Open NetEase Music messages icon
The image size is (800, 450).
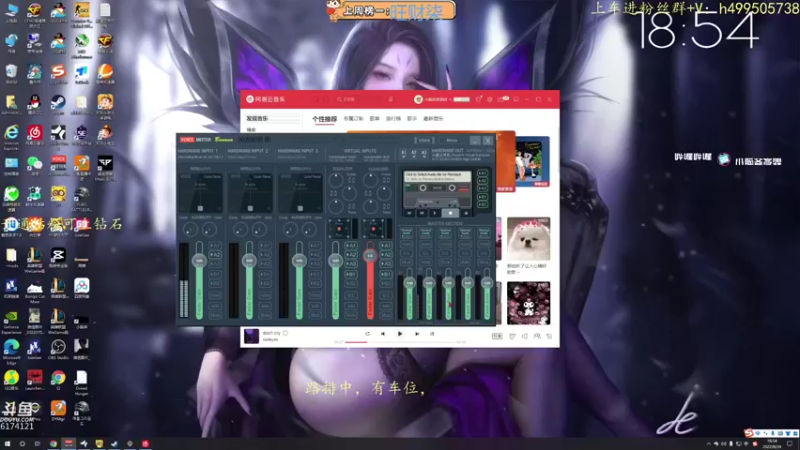pyautogui.click(x=502, y=99)
